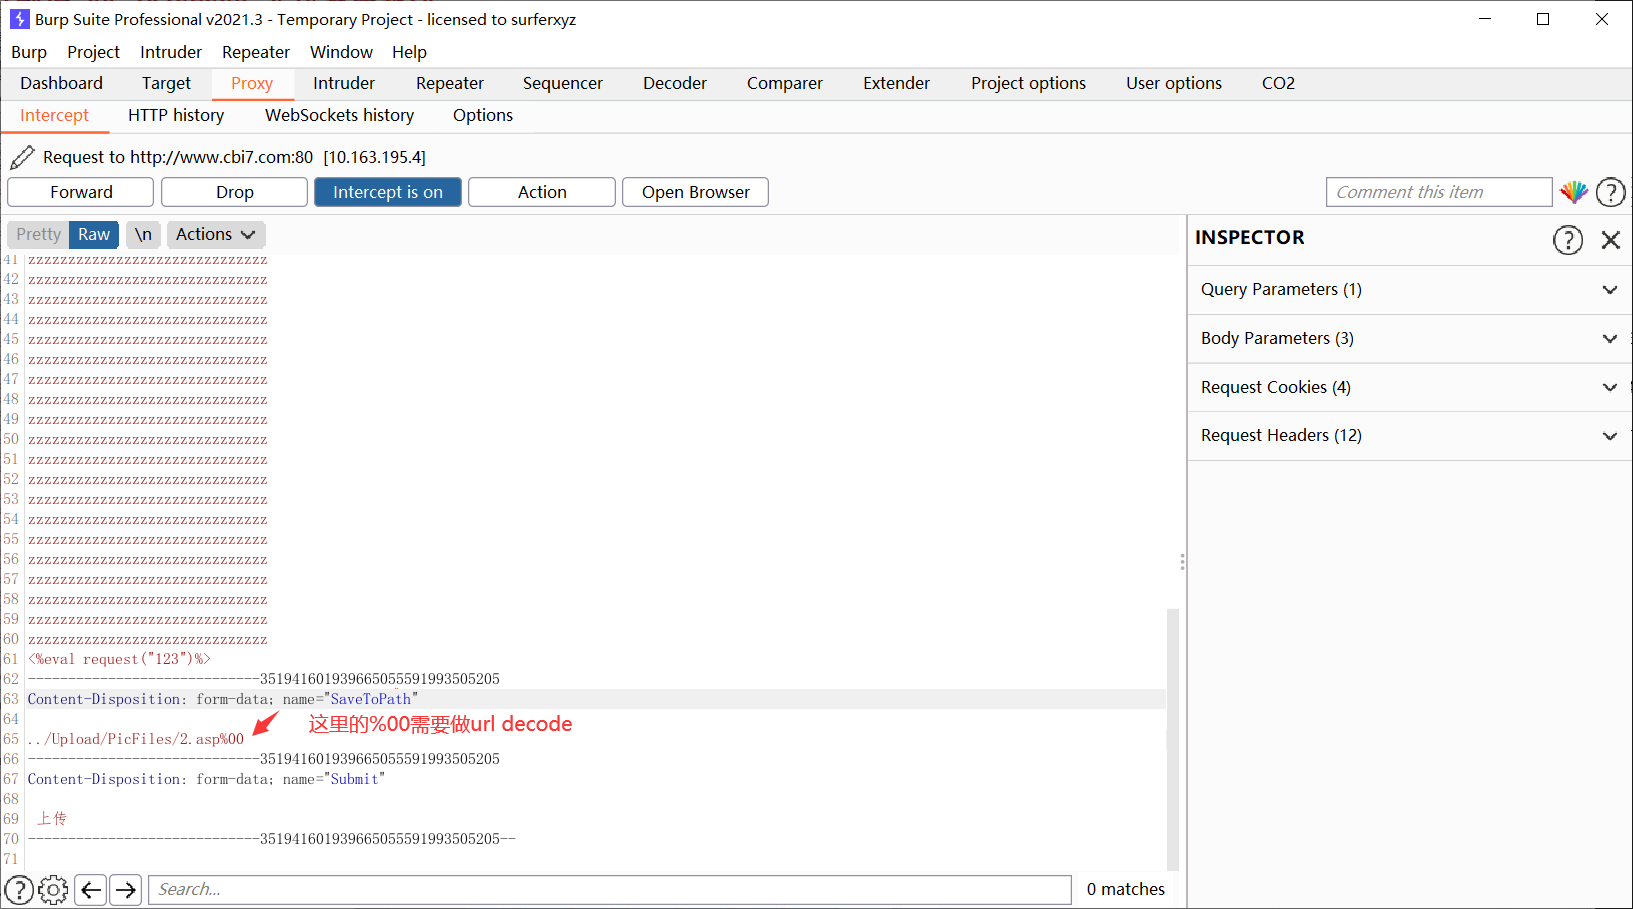
Task: Open User options tab
Action: [x=1174, y=83]
